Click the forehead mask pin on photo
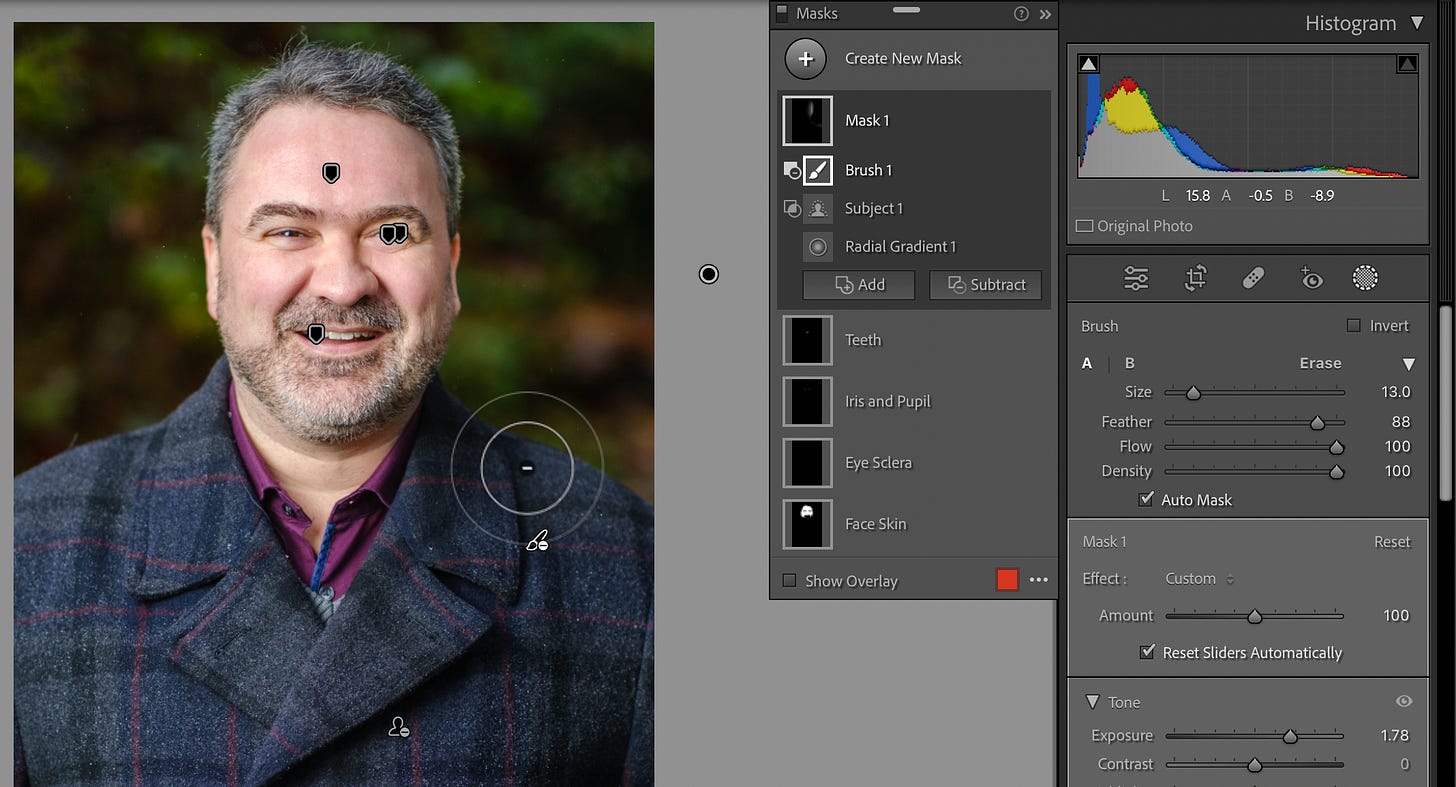Image resolution: width=1456 pixels, height=787 pixels. [x=331, y=174]
